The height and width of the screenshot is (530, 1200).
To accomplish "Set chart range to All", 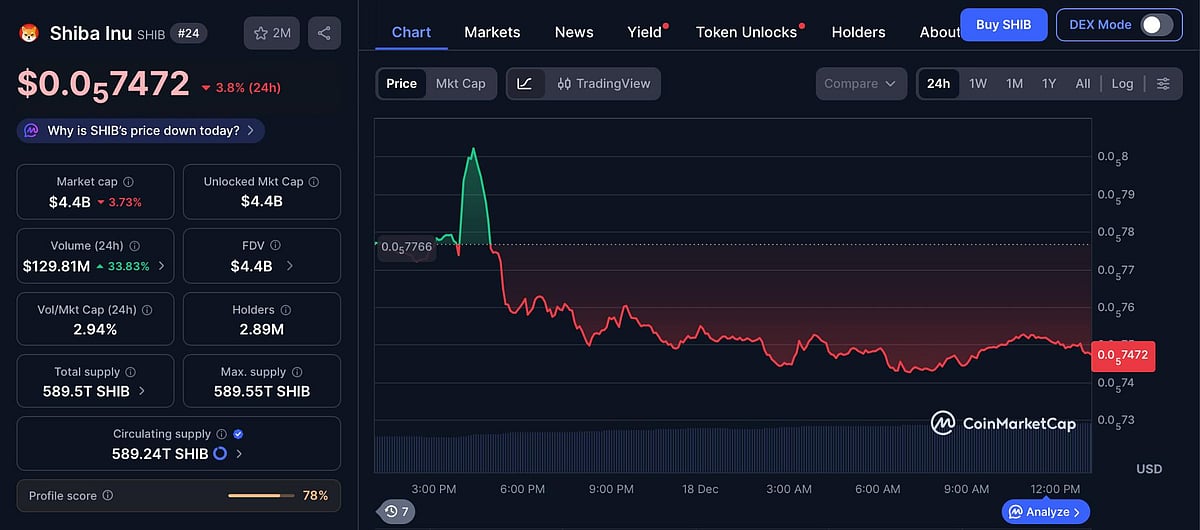I will coord(1083,84).
